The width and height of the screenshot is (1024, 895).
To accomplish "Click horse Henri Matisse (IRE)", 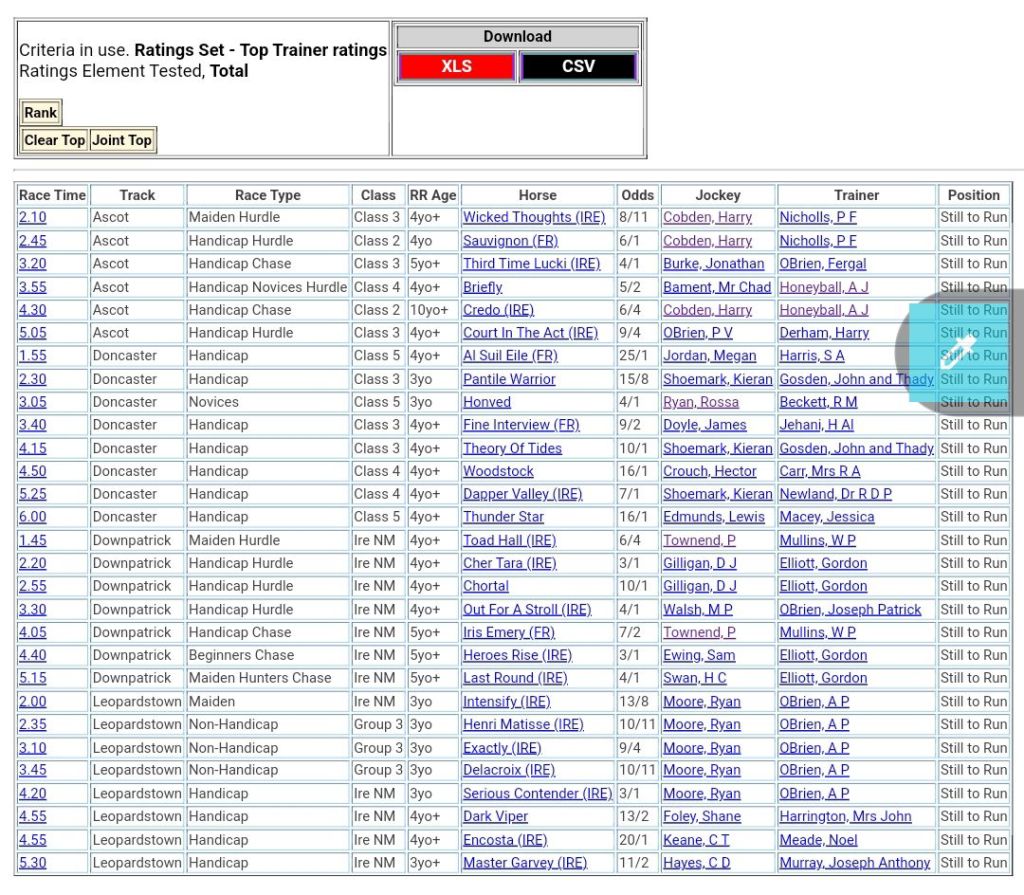I will pyautogui.click(x=523, y=724).
